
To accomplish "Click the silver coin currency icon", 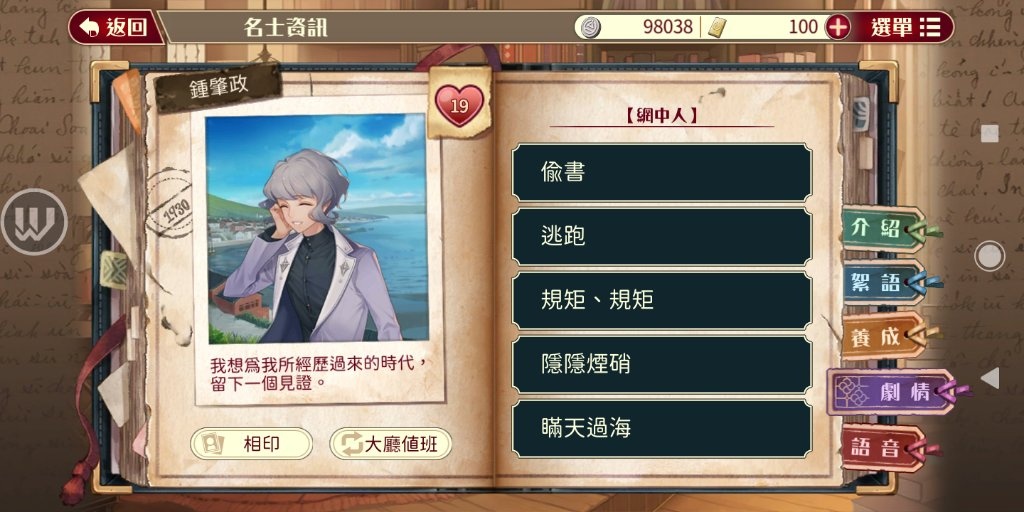I will (x=590, y=27).
